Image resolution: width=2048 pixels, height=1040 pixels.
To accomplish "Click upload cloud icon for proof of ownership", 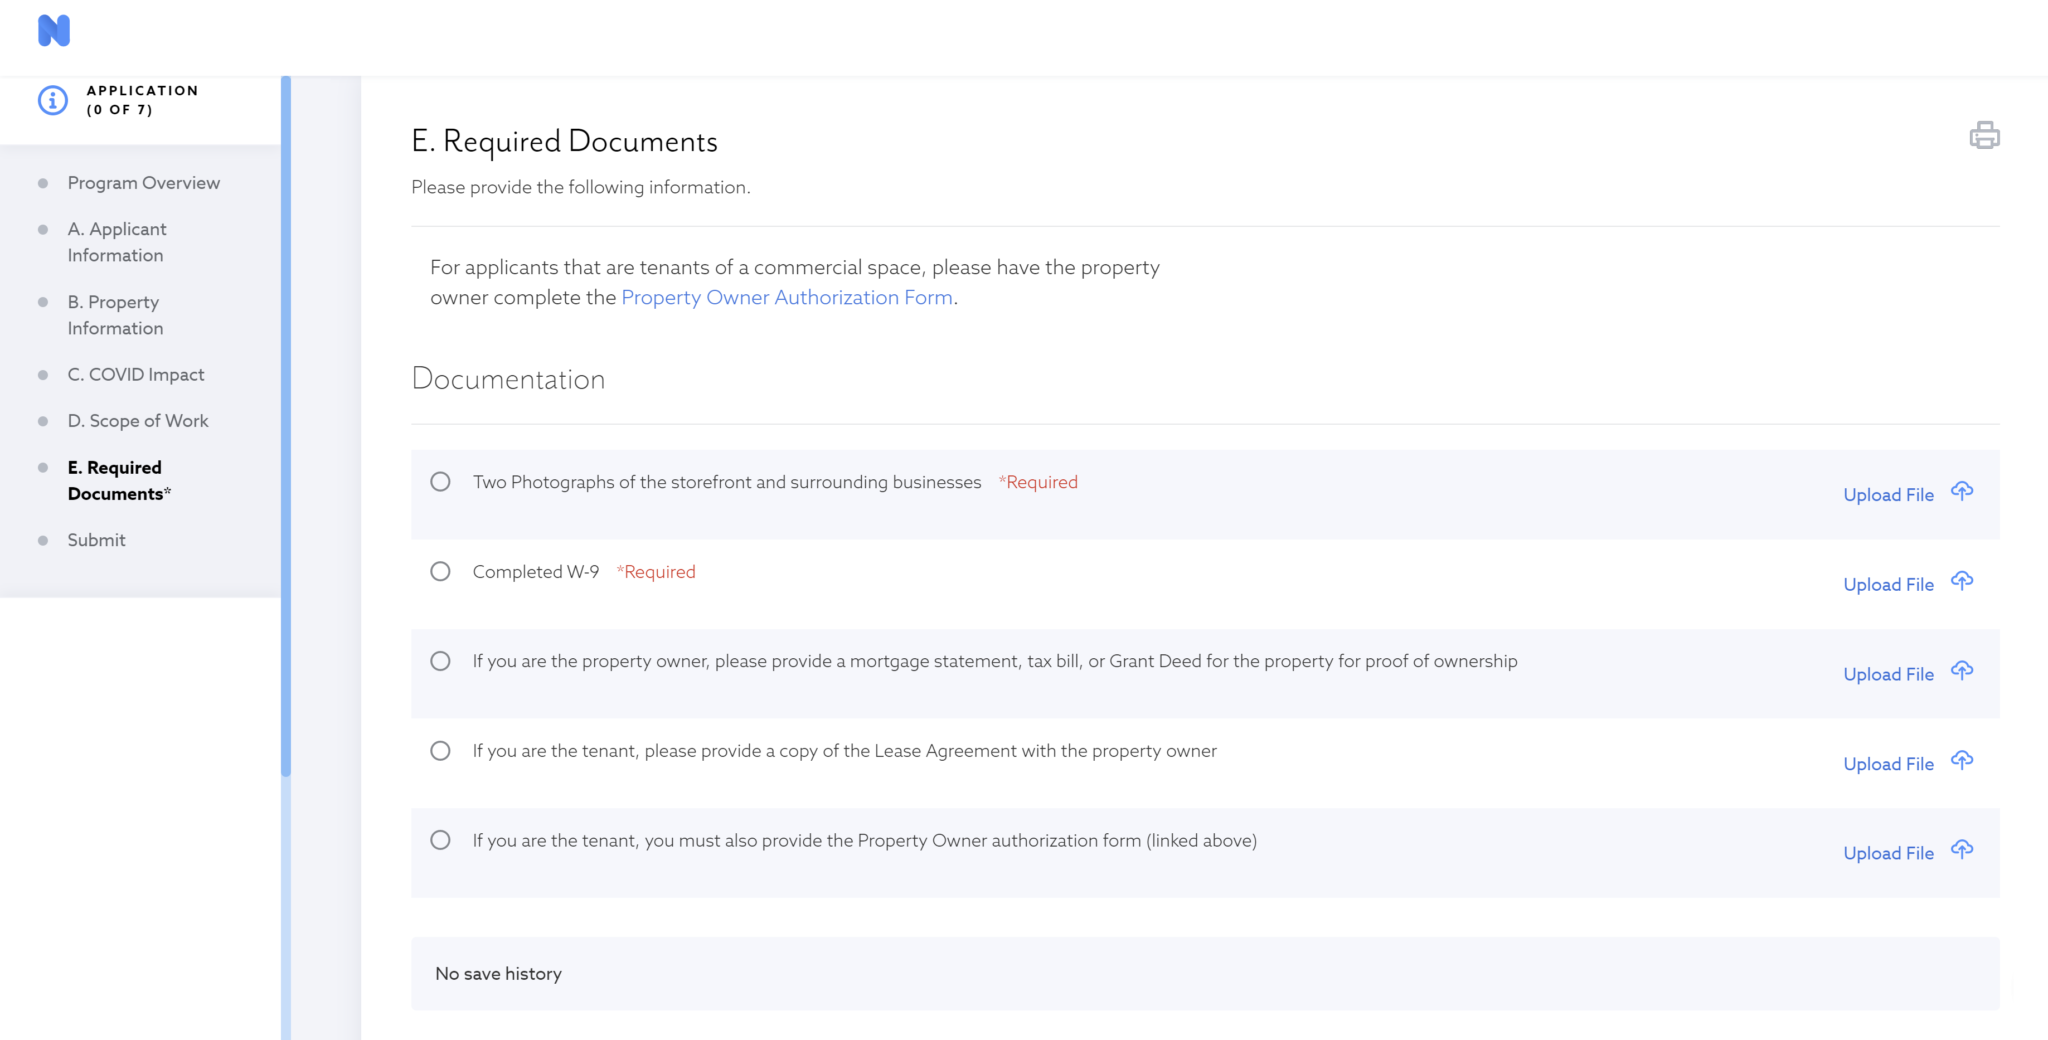I will tap(1962, 671).
